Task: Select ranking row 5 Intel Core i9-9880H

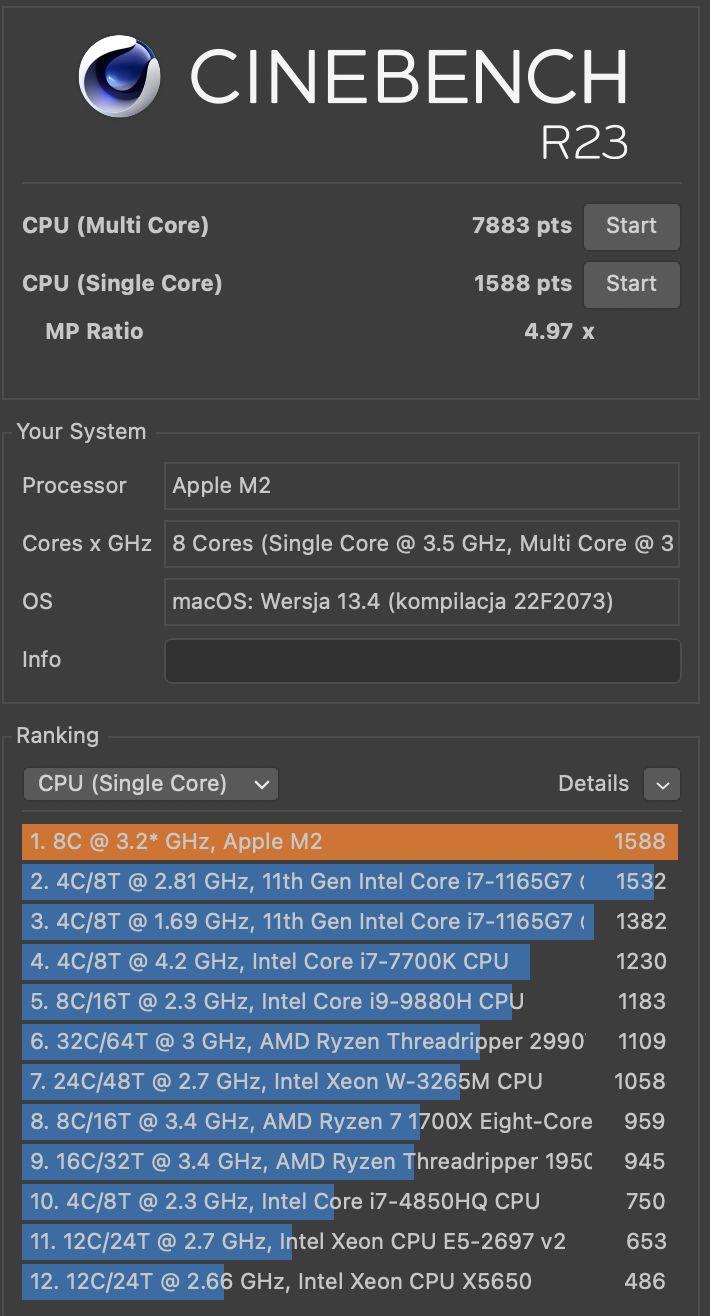Action: coord(350,1002)
